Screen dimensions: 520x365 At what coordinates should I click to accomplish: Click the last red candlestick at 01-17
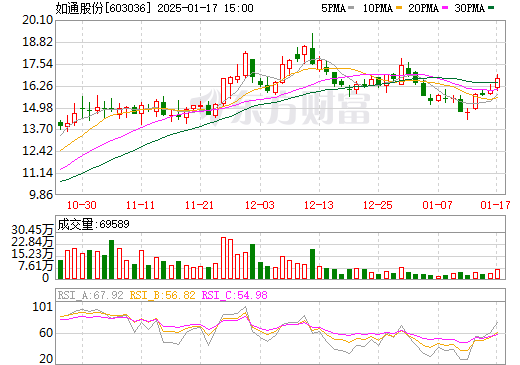pyautogui.click(x=498, y=82)
